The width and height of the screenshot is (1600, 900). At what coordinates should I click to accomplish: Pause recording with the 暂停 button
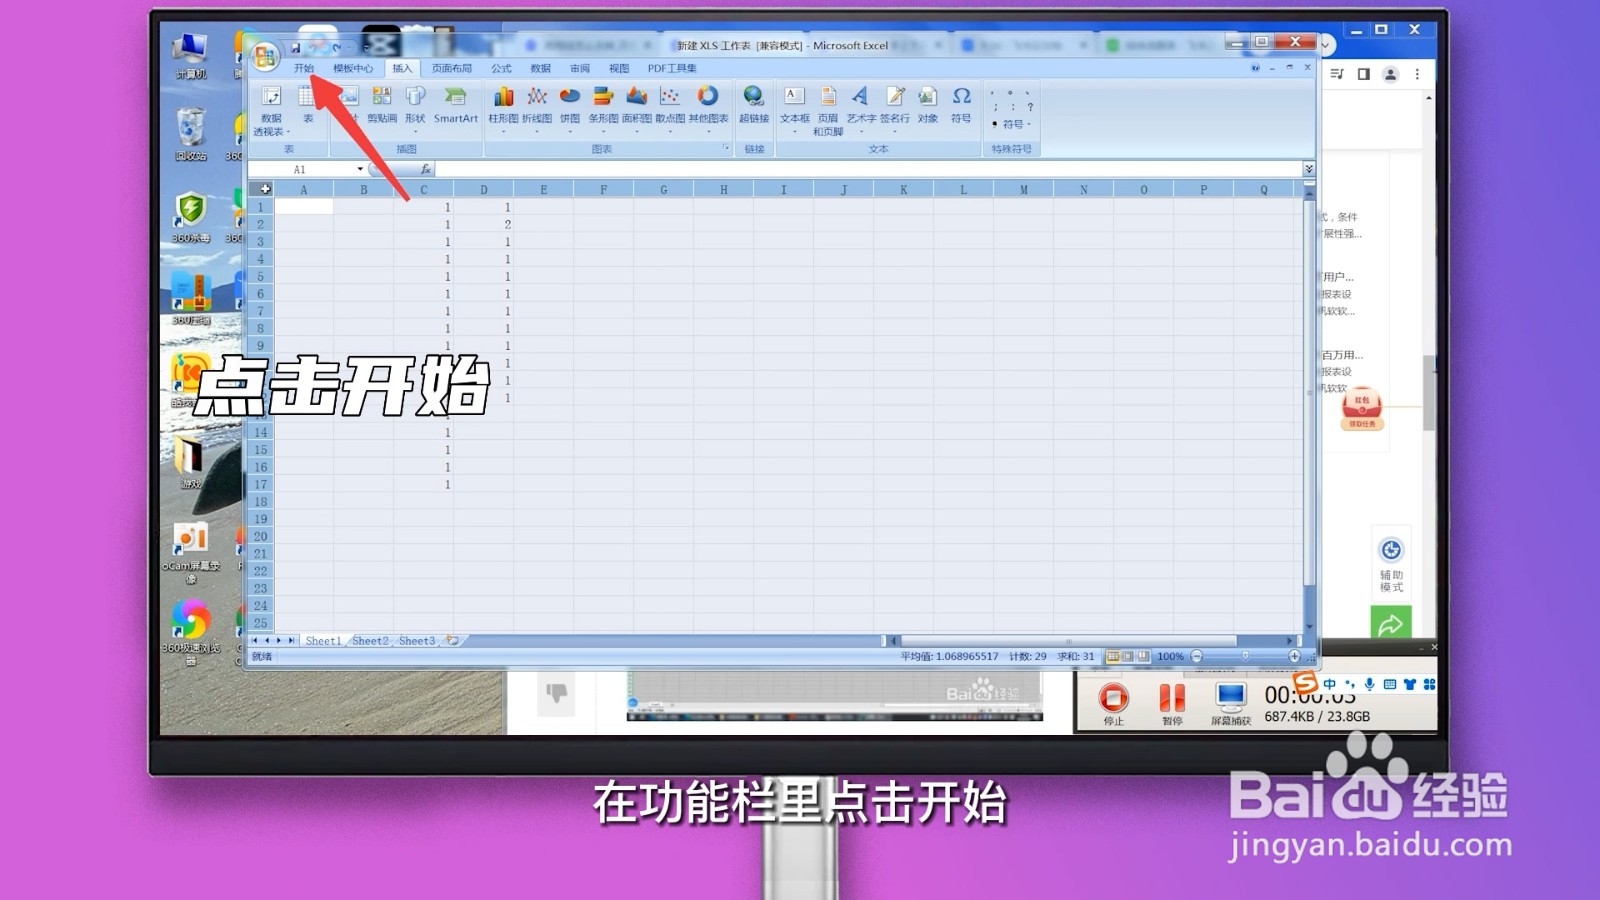pos(1172,702)
